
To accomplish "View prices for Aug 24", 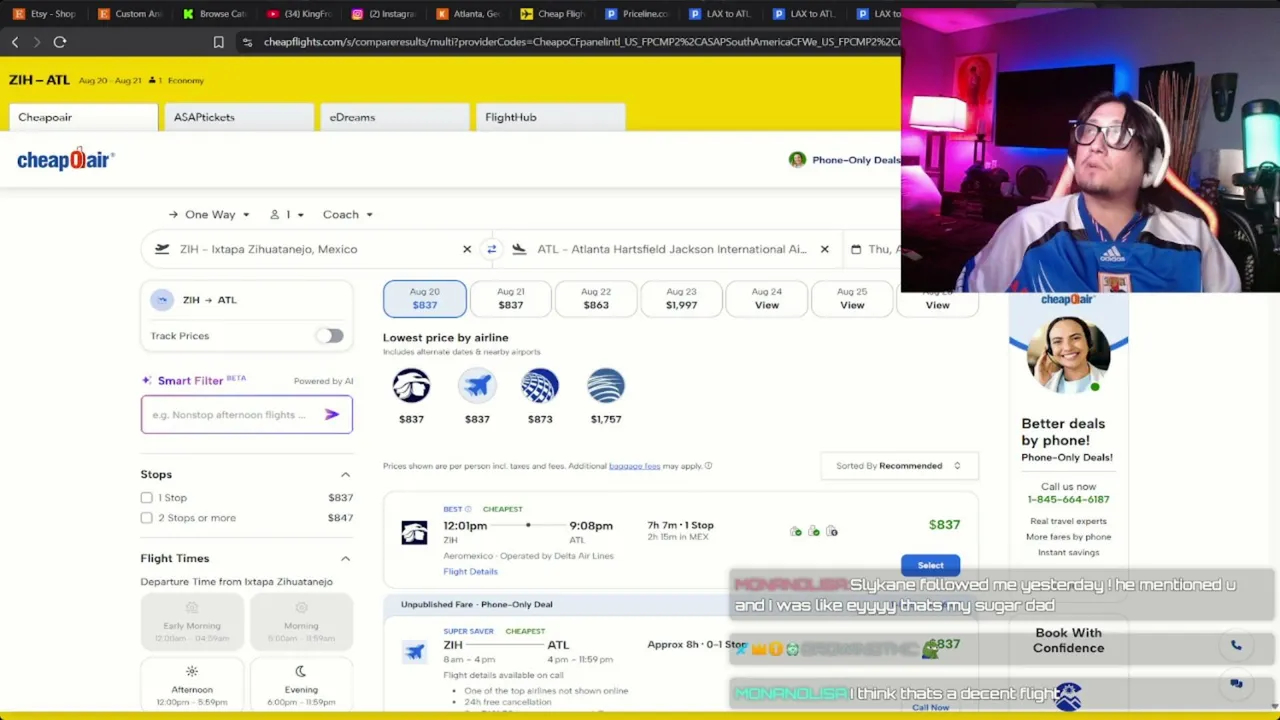I will click(767, 298).
